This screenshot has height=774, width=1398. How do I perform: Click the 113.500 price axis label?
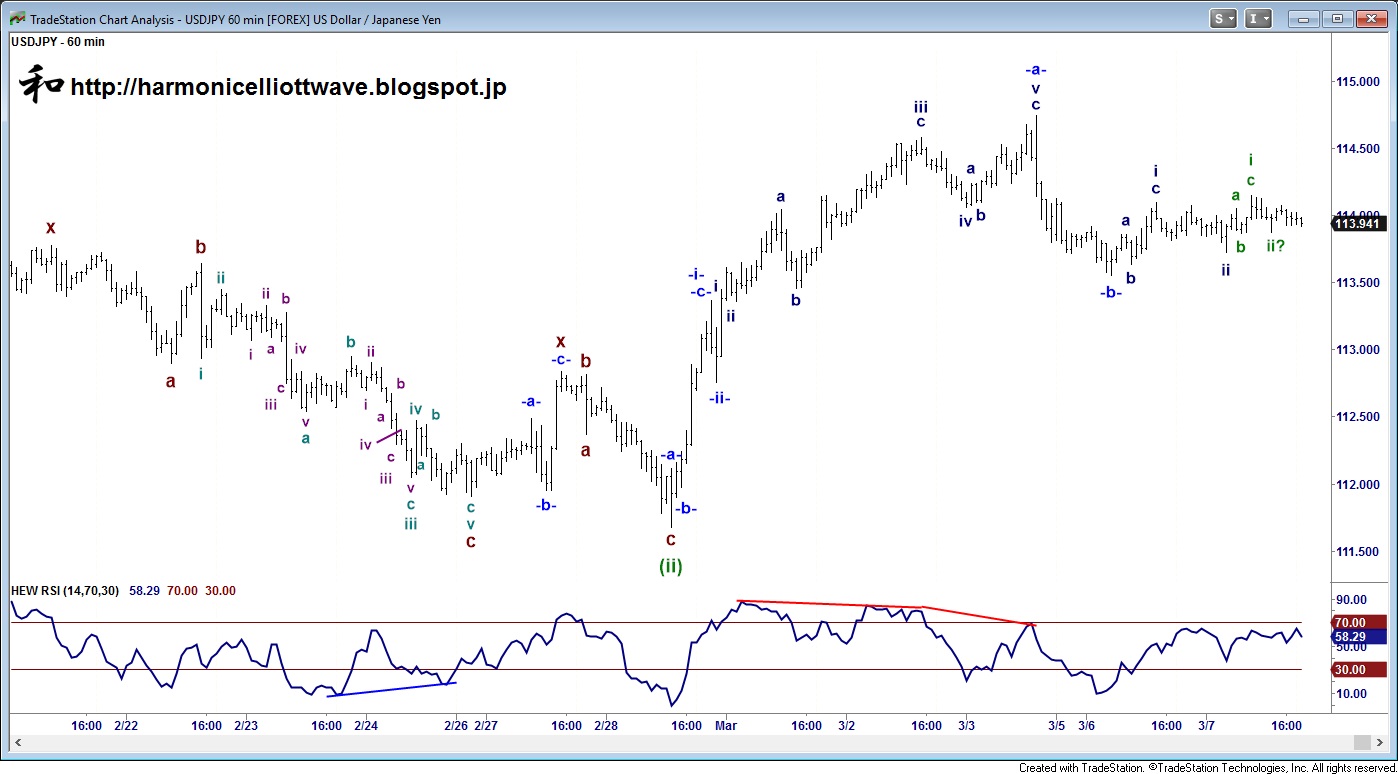(x=1359, y=283)
